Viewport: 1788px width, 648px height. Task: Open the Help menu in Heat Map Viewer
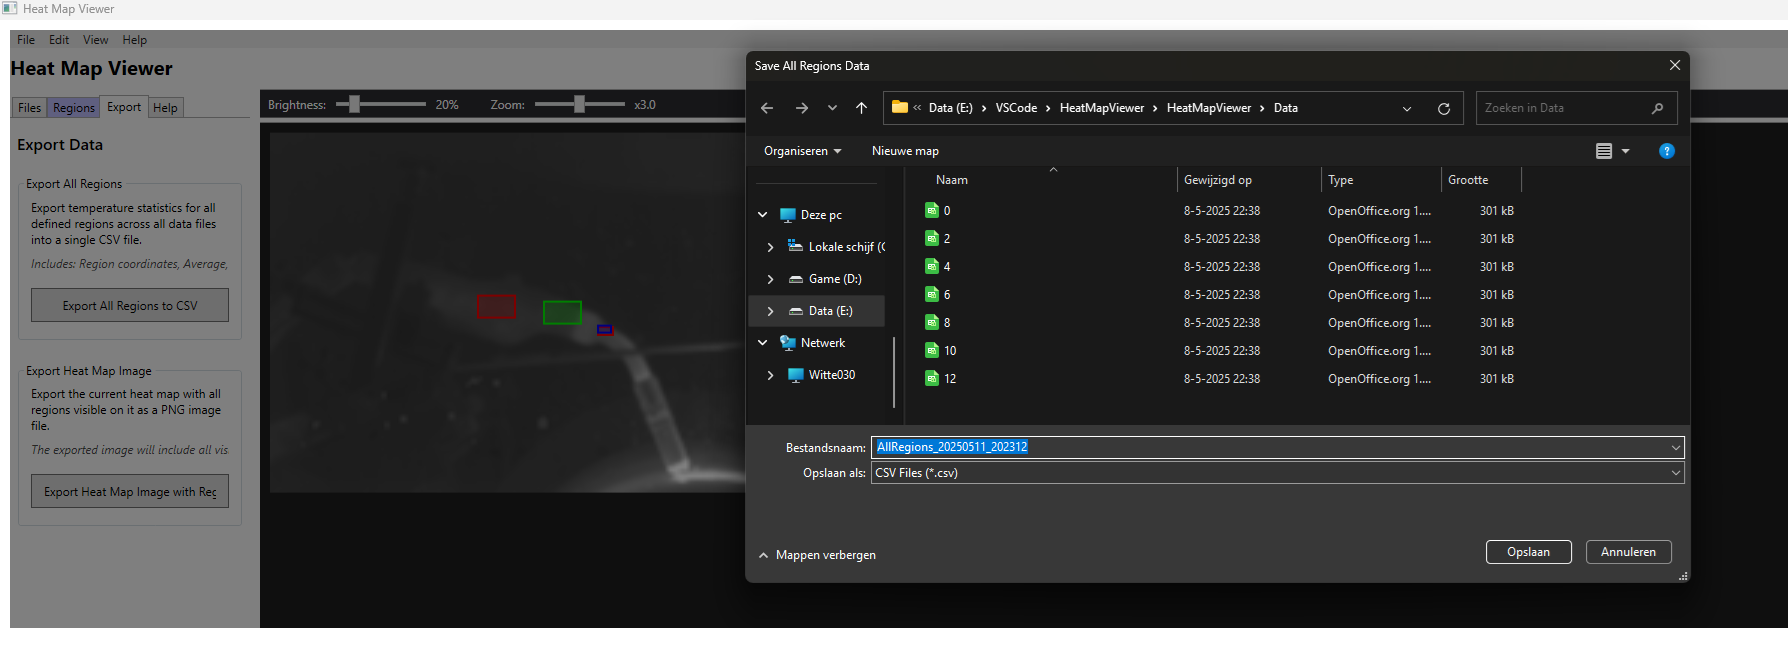[x=134, y=40]
